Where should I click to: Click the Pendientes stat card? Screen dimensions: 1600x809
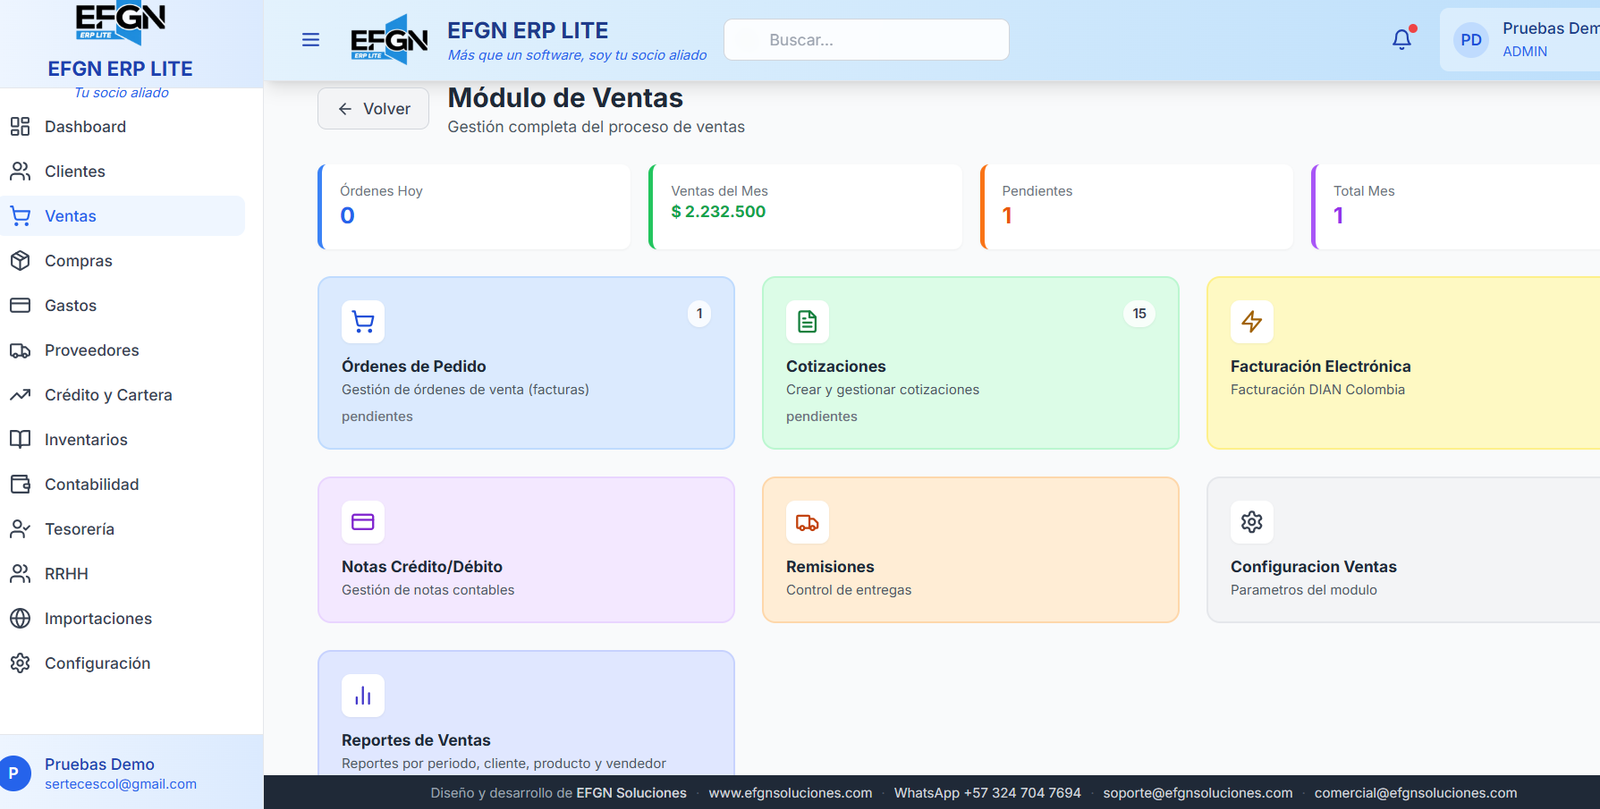click(1136, 207)
